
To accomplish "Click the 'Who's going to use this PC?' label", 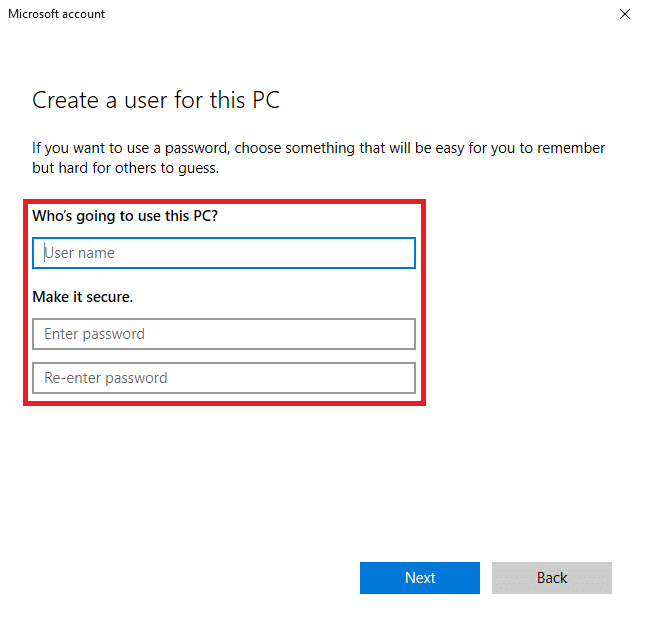I will (125, 216).
